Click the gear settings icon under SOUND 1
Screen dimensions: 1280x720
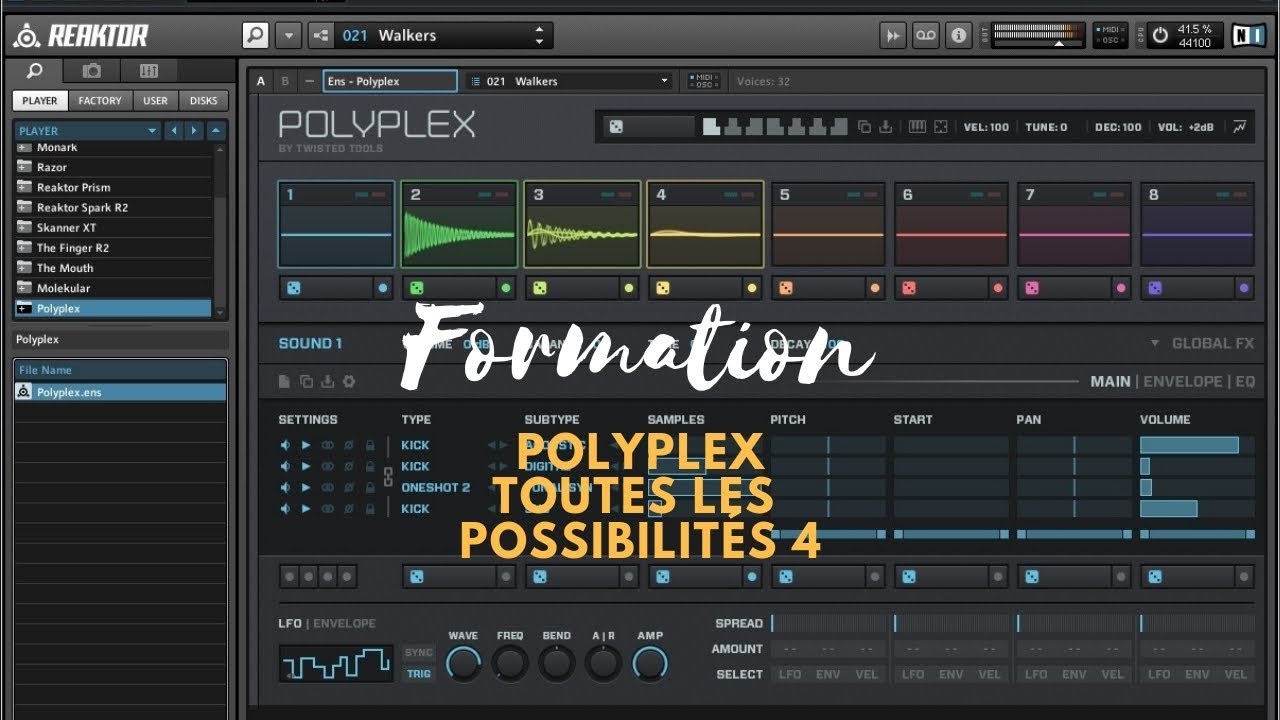click(x=349, y=381)
